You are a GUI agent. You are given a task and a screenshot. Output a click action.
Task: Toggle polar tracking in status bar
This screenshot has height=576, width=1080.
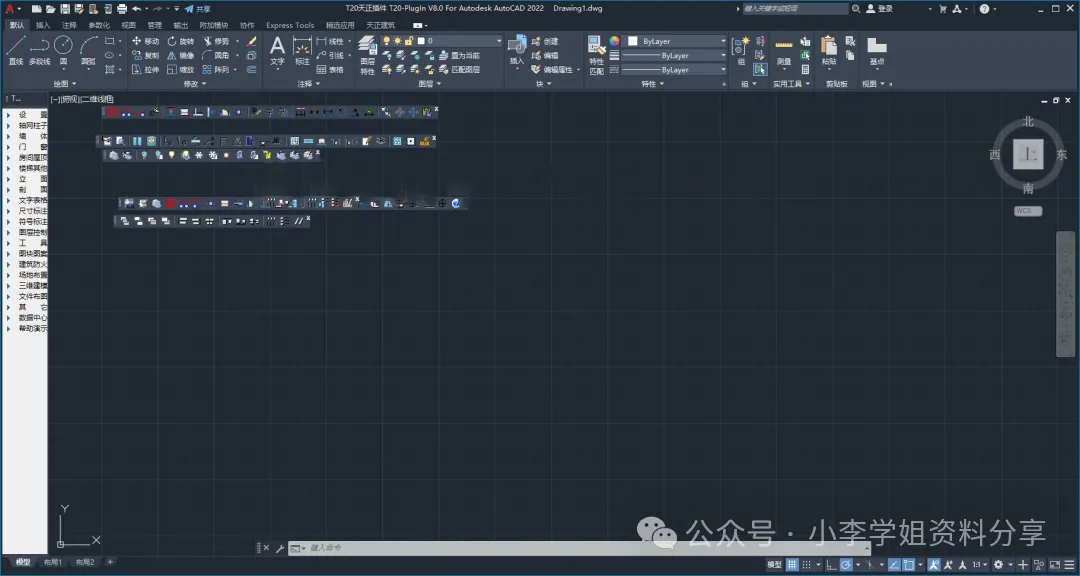tap(847, 565)
